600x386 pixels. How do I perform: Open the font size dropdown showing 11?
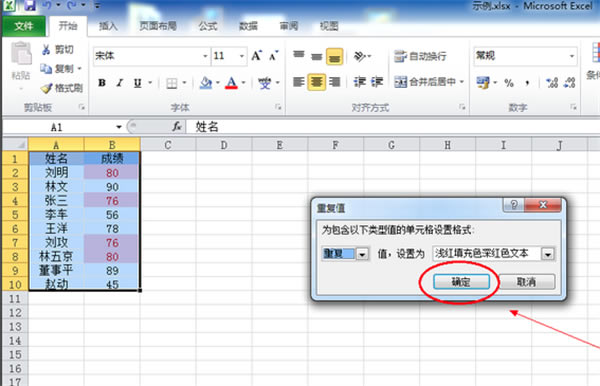coord(241,56)
